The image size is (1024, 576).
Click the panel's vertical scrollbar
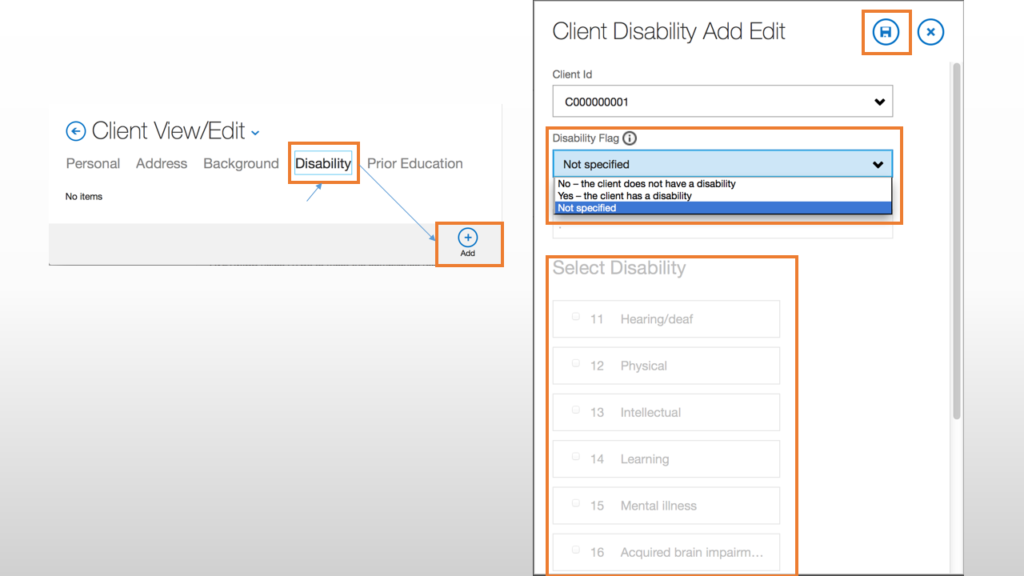point(956,240)
